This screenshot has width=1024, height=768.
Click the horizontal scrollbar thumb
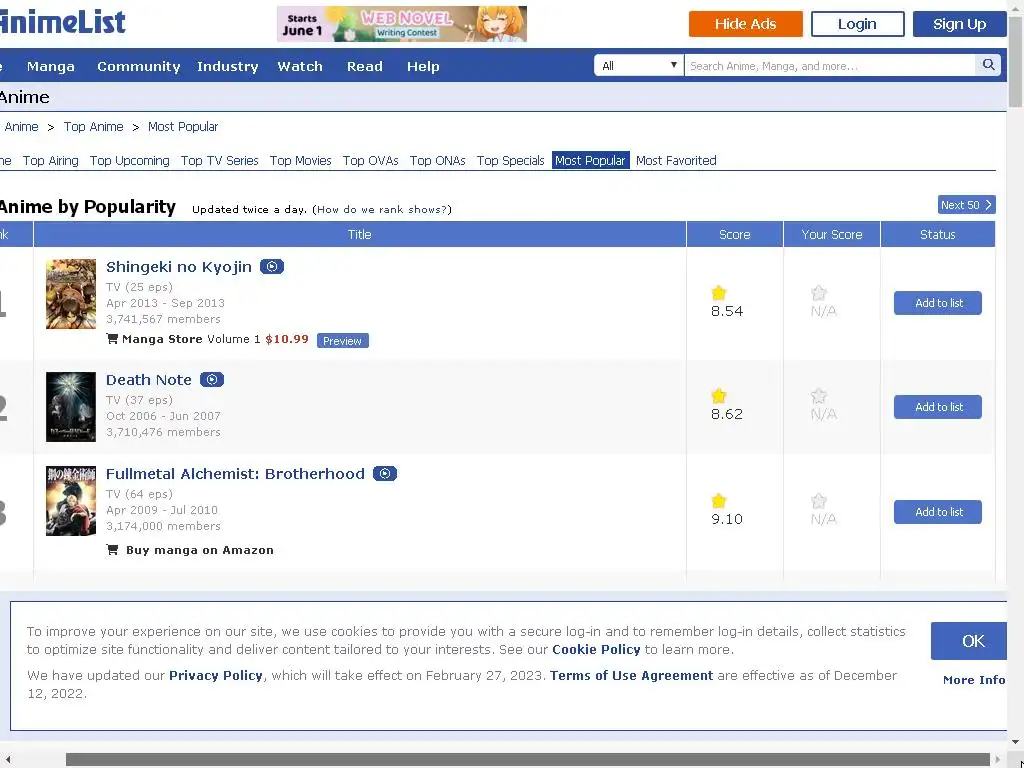(528, 759)
